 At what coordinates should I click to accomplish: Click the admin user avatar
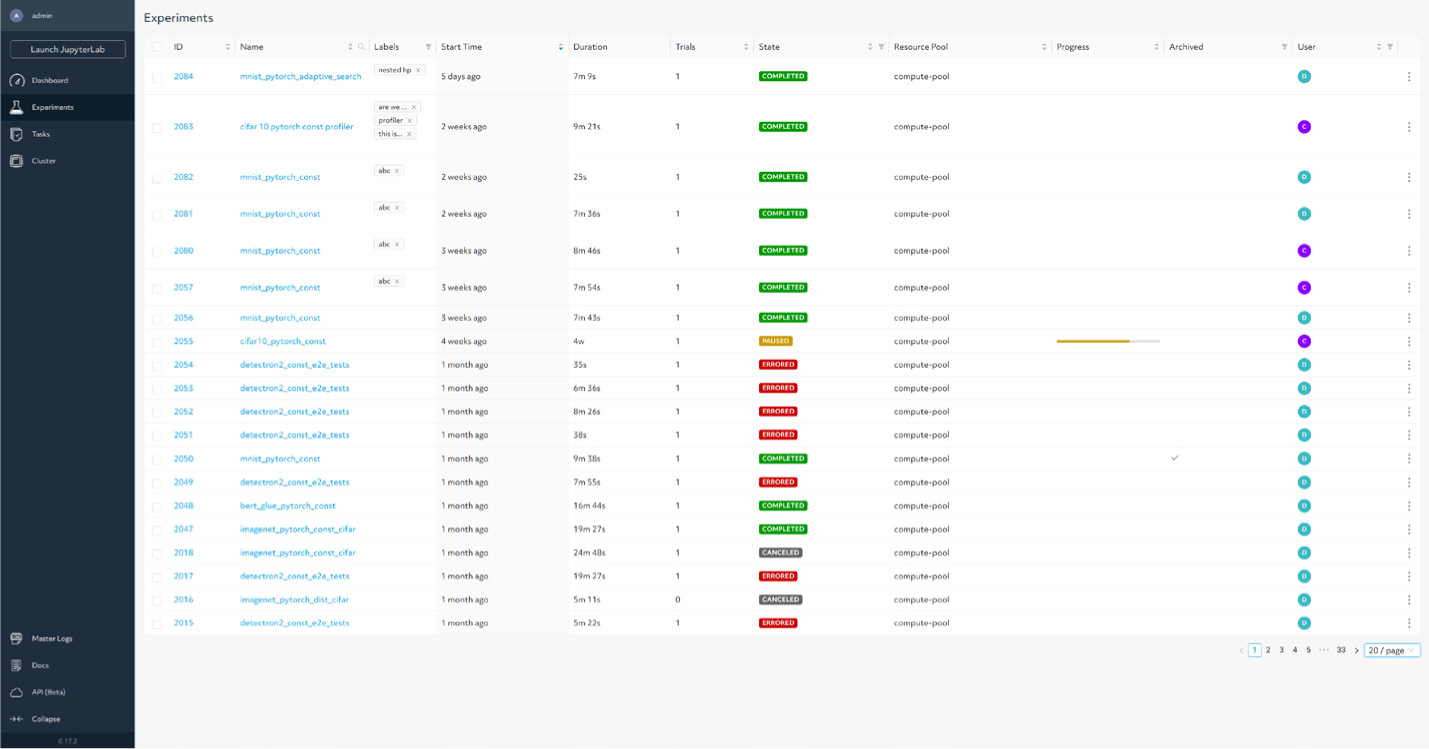16,16
